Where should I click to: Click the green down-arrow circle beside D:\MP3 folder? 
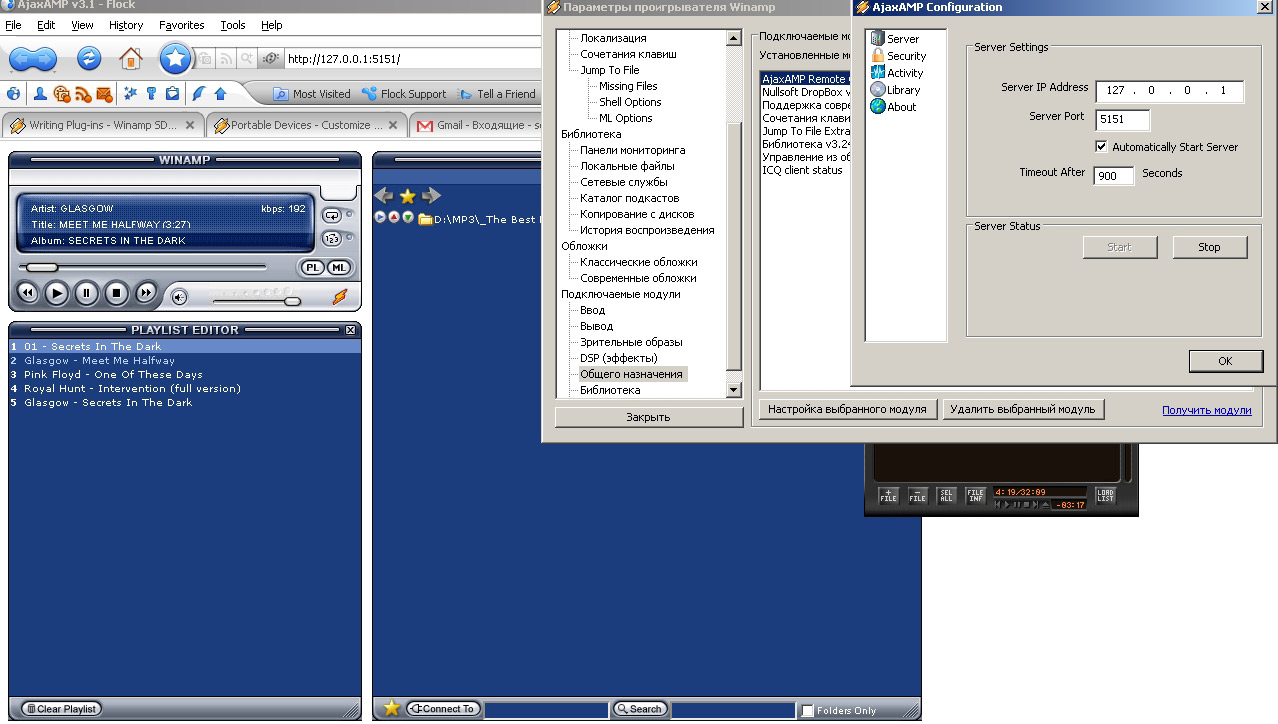408,218
